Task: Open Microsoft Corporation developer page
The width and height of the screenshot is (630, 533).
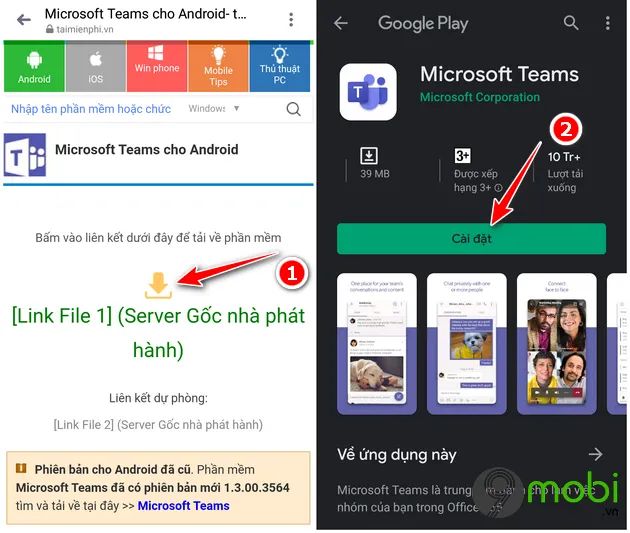Action: (480, 97)
